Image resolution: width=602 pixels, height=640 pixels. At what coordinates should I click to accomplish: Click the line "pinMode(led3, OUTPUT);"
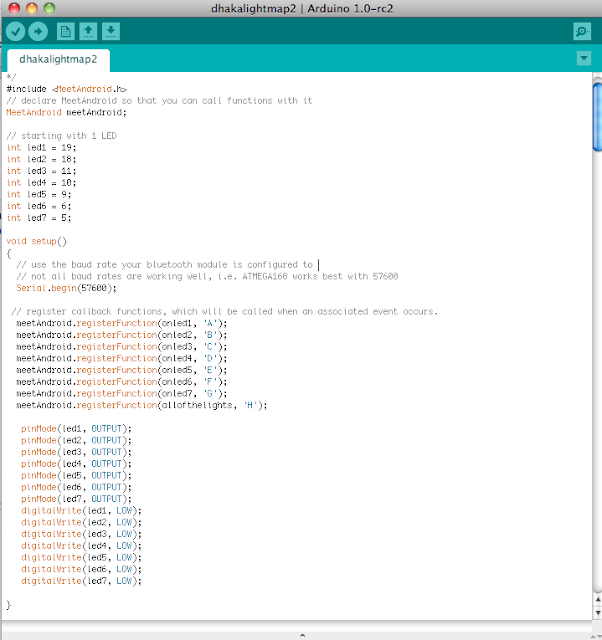pyautogui.click(x=77, y=452)
